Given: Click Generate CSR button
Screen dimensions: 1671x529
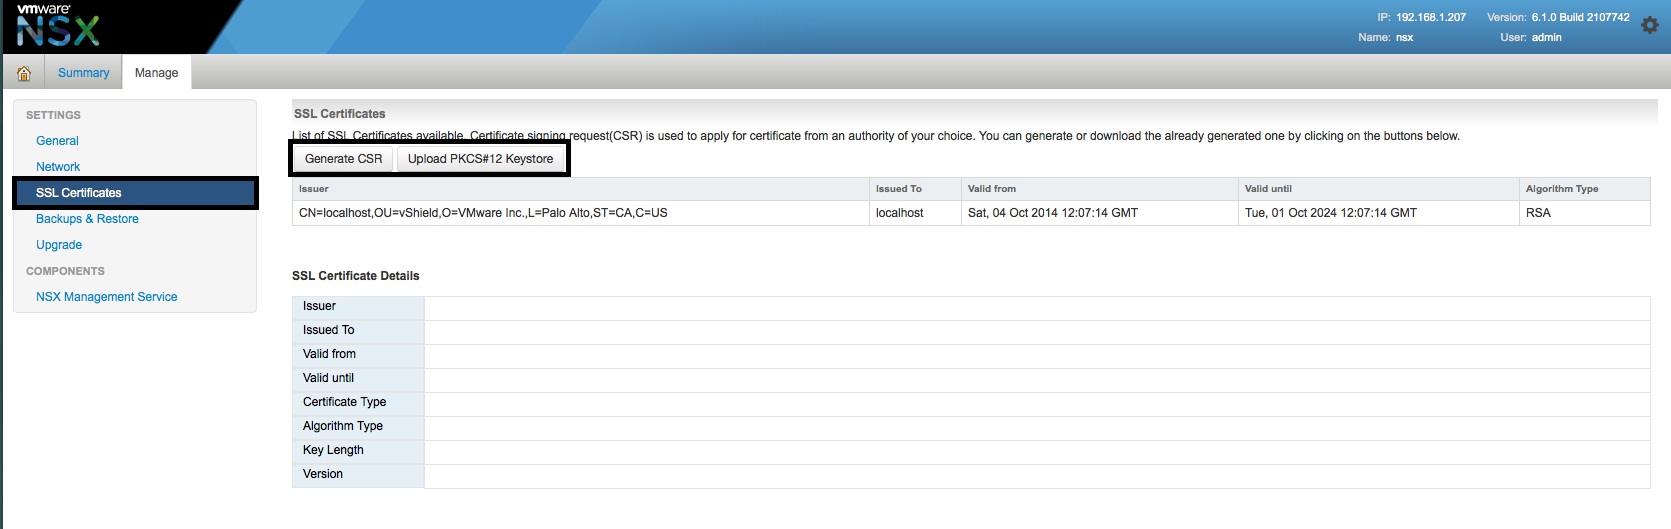Looking at the screenshot, I should [343, 159].
